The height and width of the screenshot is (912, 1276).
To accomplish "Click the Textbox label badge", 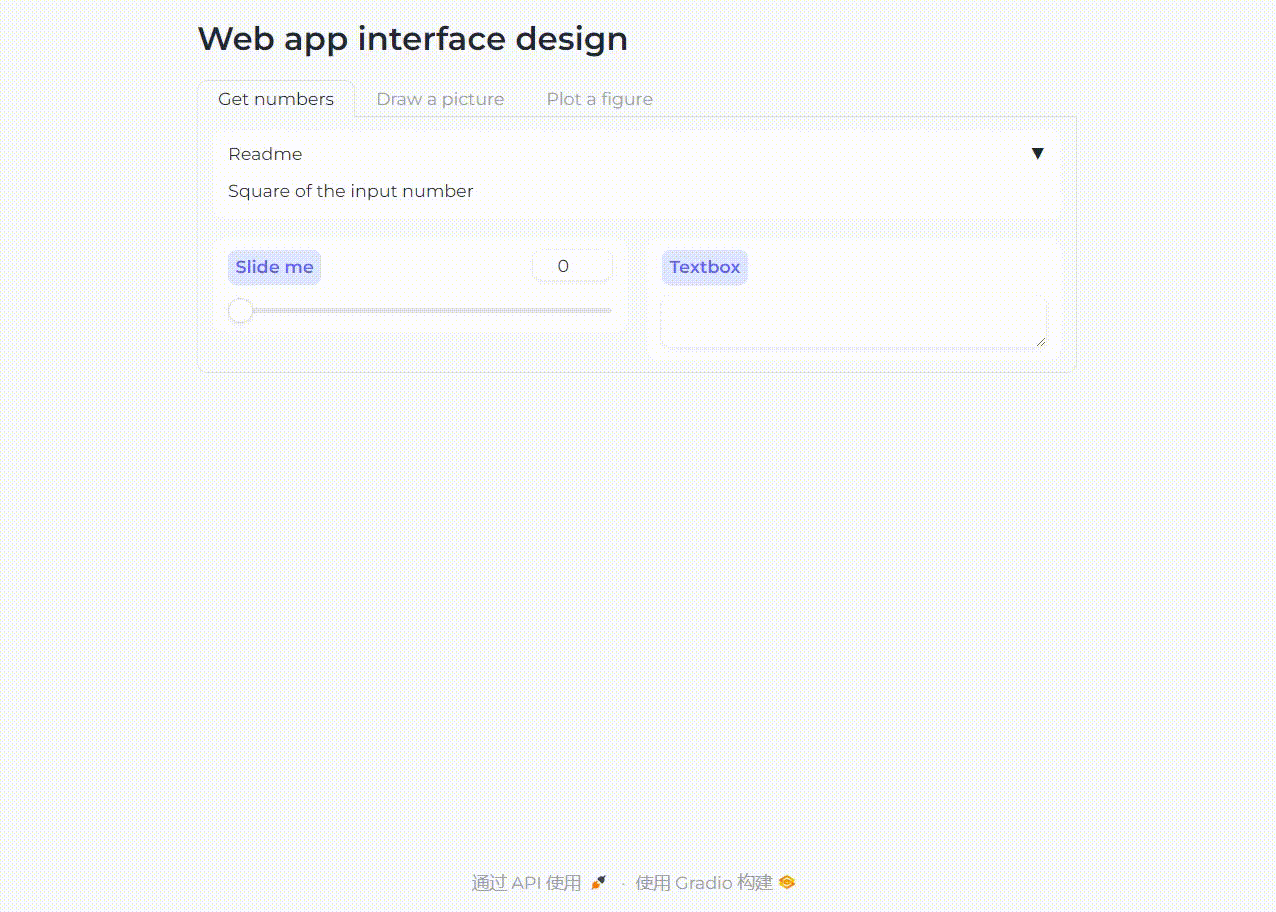I will coord(705,267).
